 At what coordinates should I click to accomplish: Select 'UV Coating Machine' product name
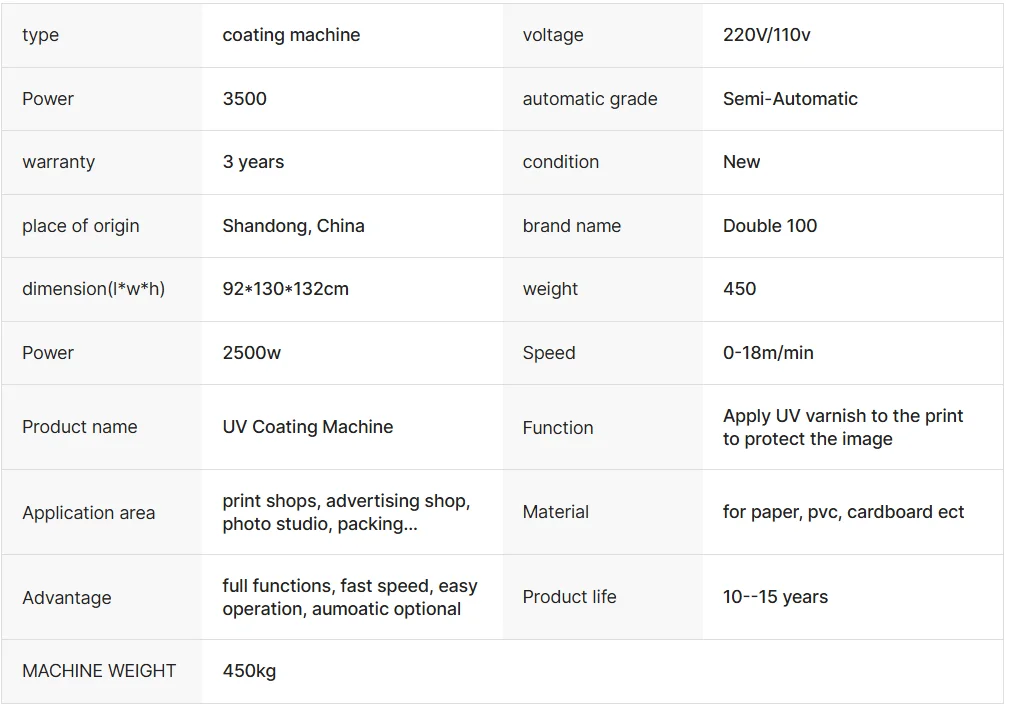point(308,427)
